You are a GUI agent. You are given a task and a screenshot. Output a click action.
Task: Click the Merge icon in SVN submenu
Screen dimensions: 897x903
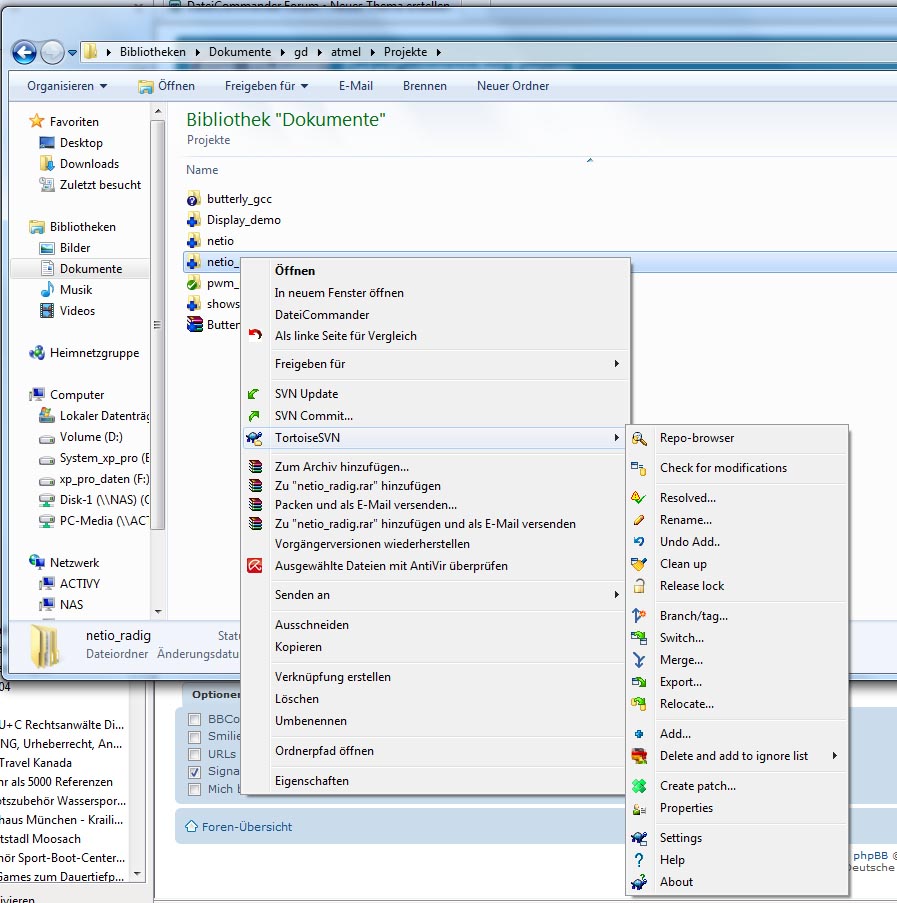tap(639, 660)
